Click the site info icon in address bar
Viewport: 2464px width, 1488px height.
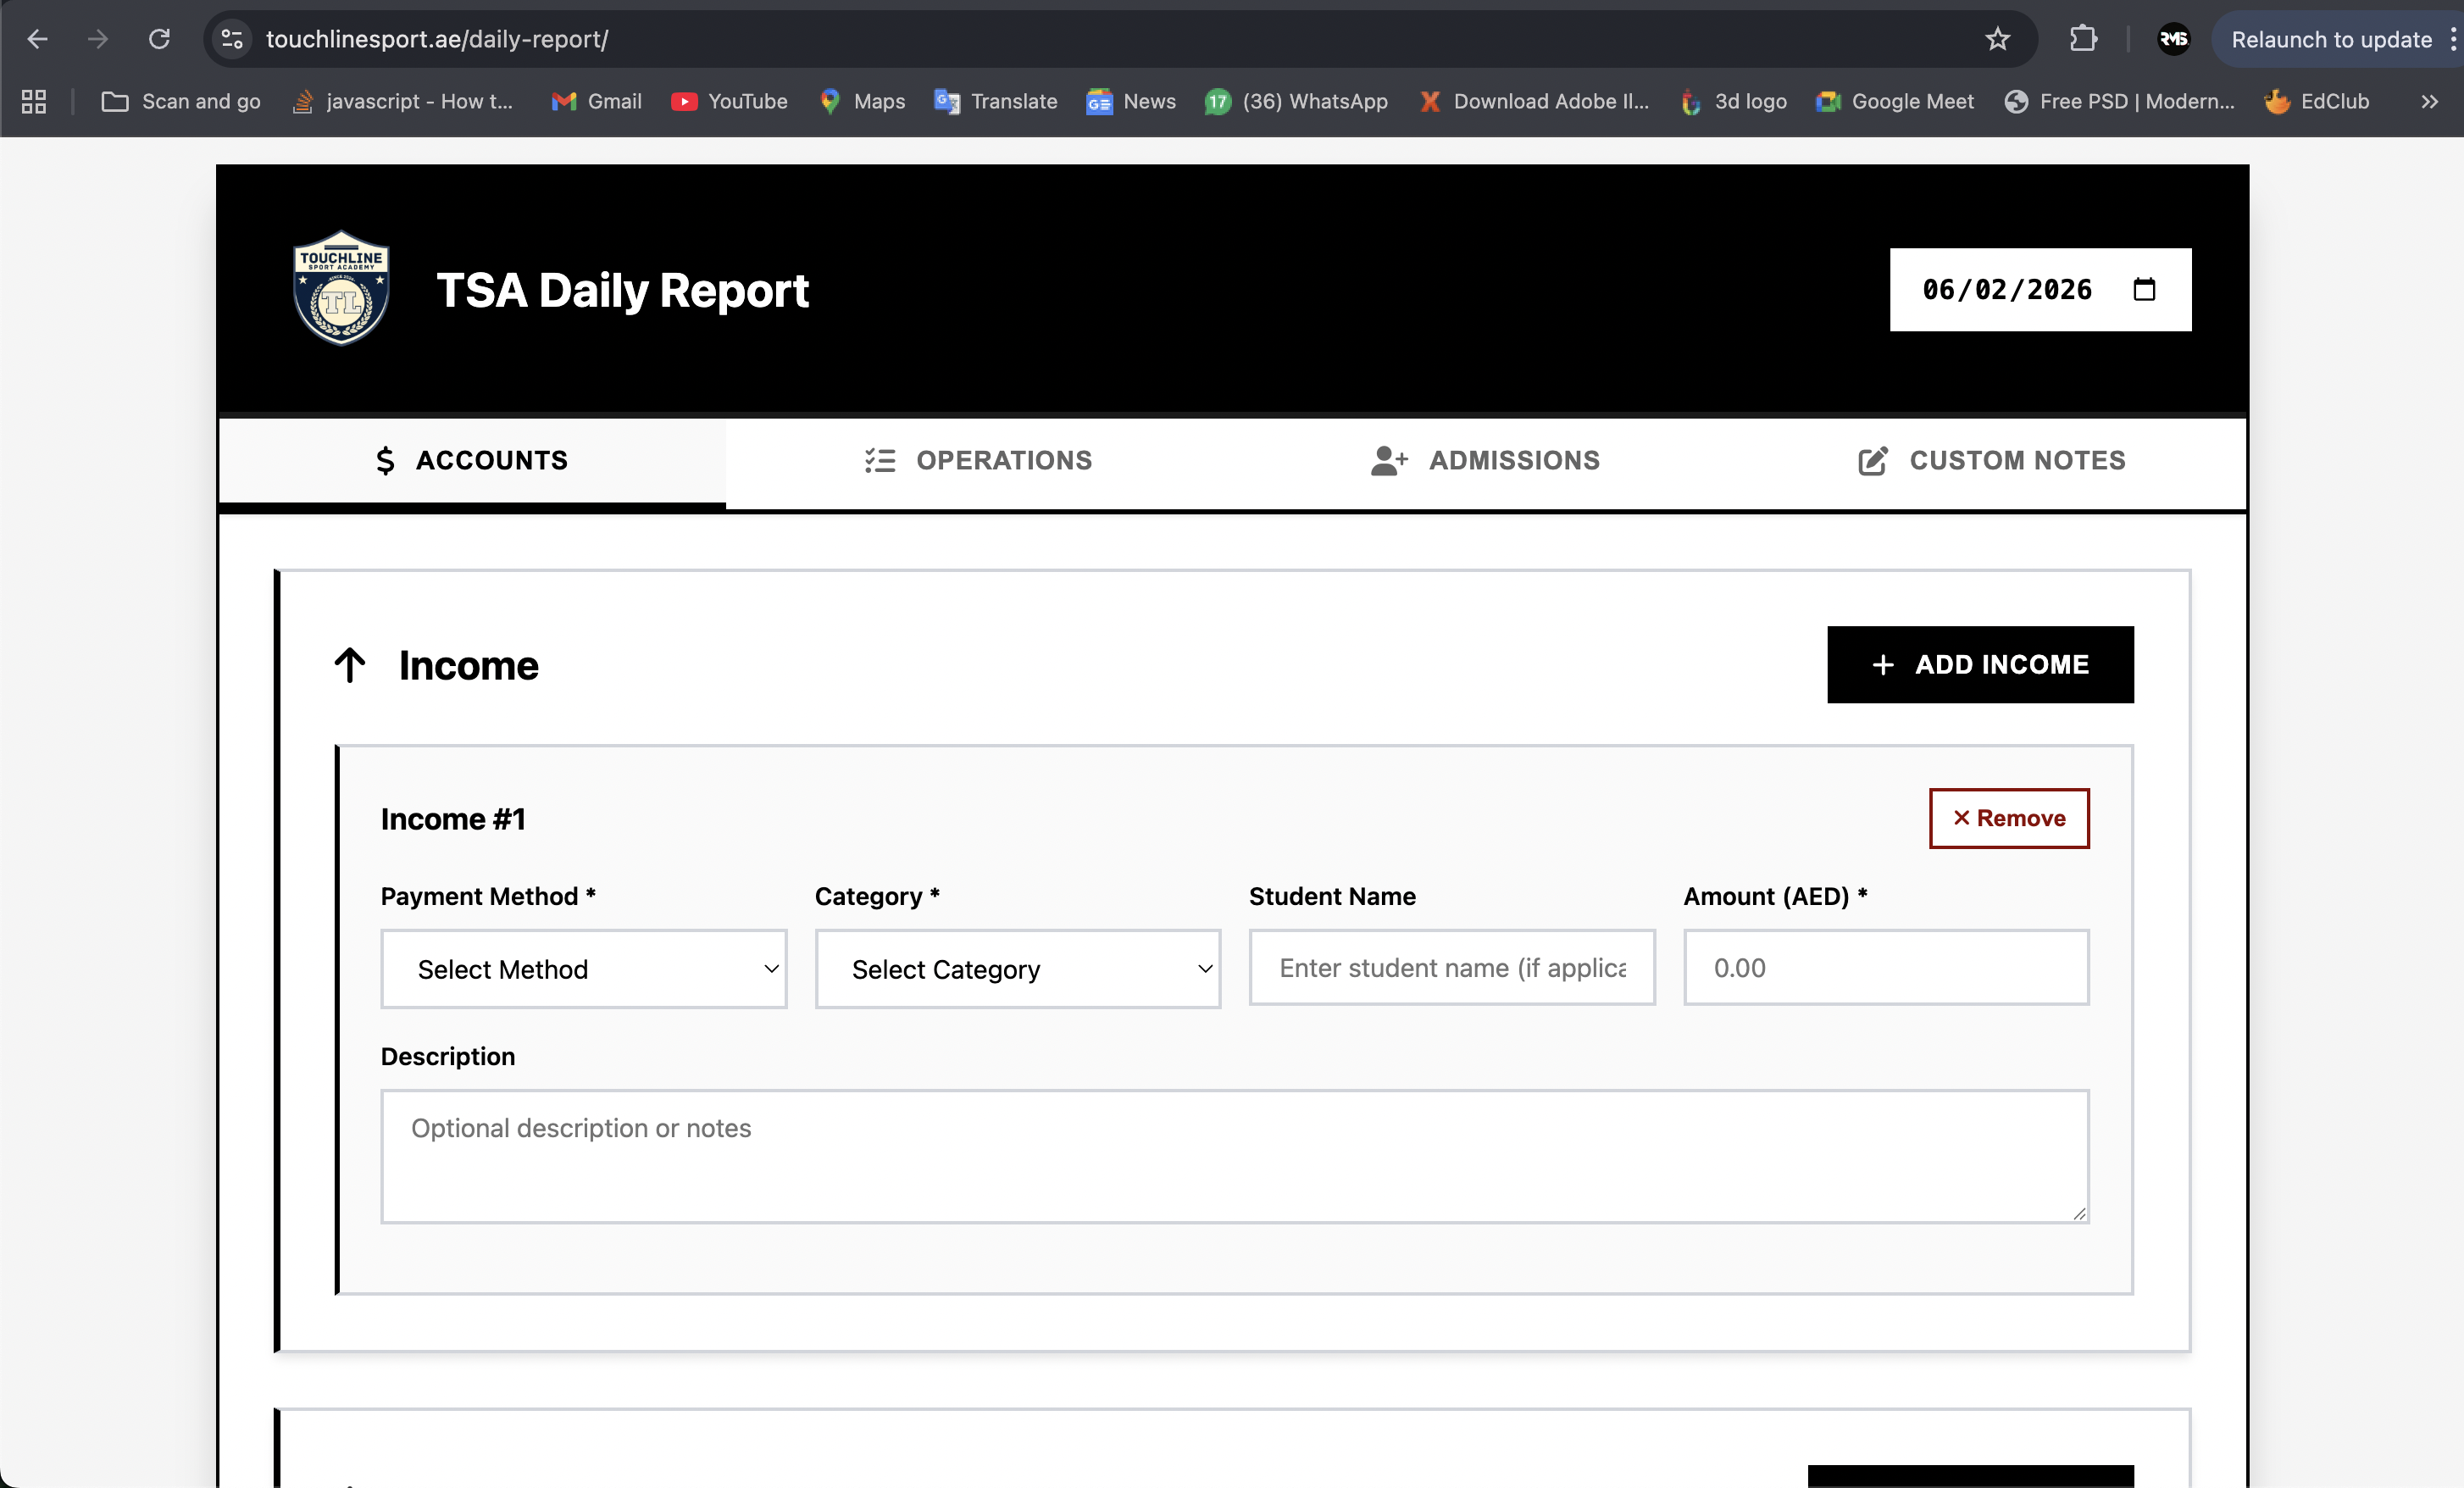tap(231, 39)
